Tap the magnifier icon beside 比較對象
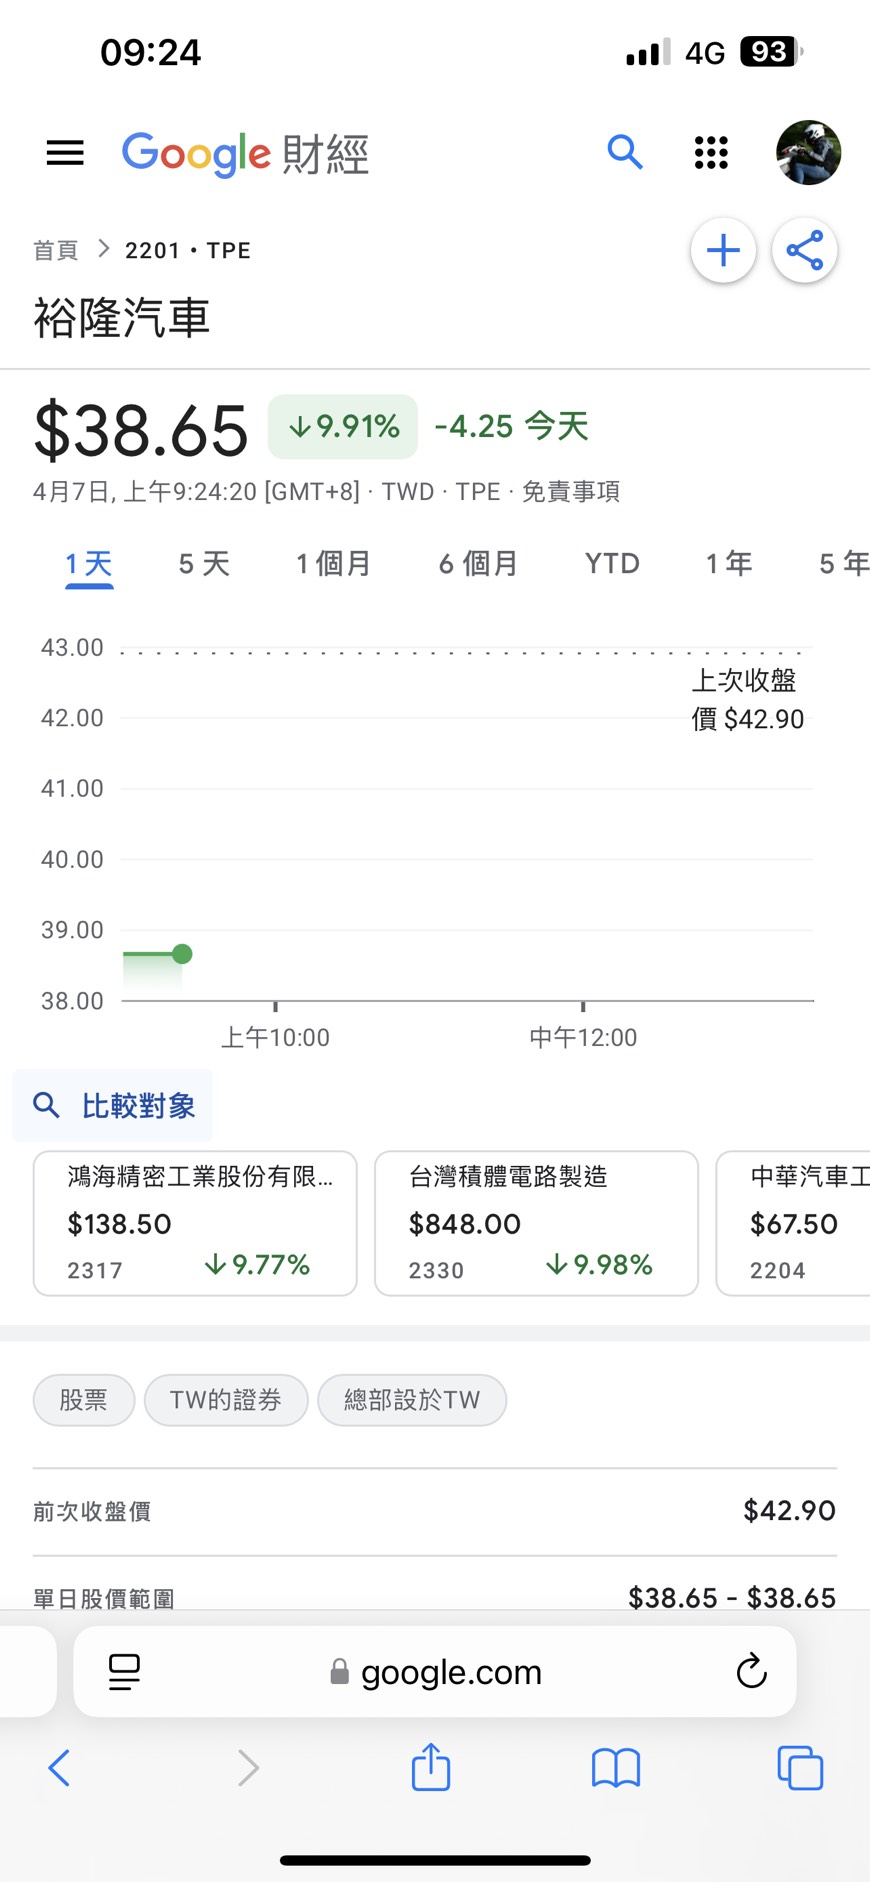The image size is (870, 1882). click(46, 1105)
